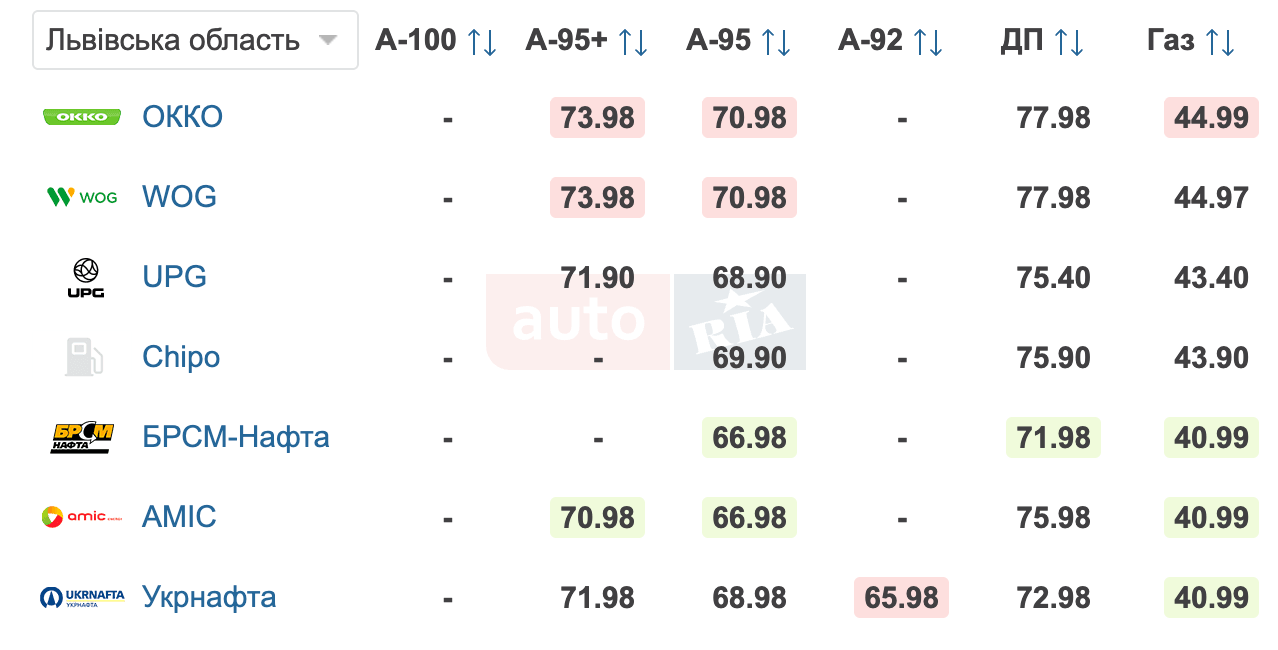Click Укрнафта A-92 price 65.98
This screenshot has width=1278, height=650.
point(901,598)
